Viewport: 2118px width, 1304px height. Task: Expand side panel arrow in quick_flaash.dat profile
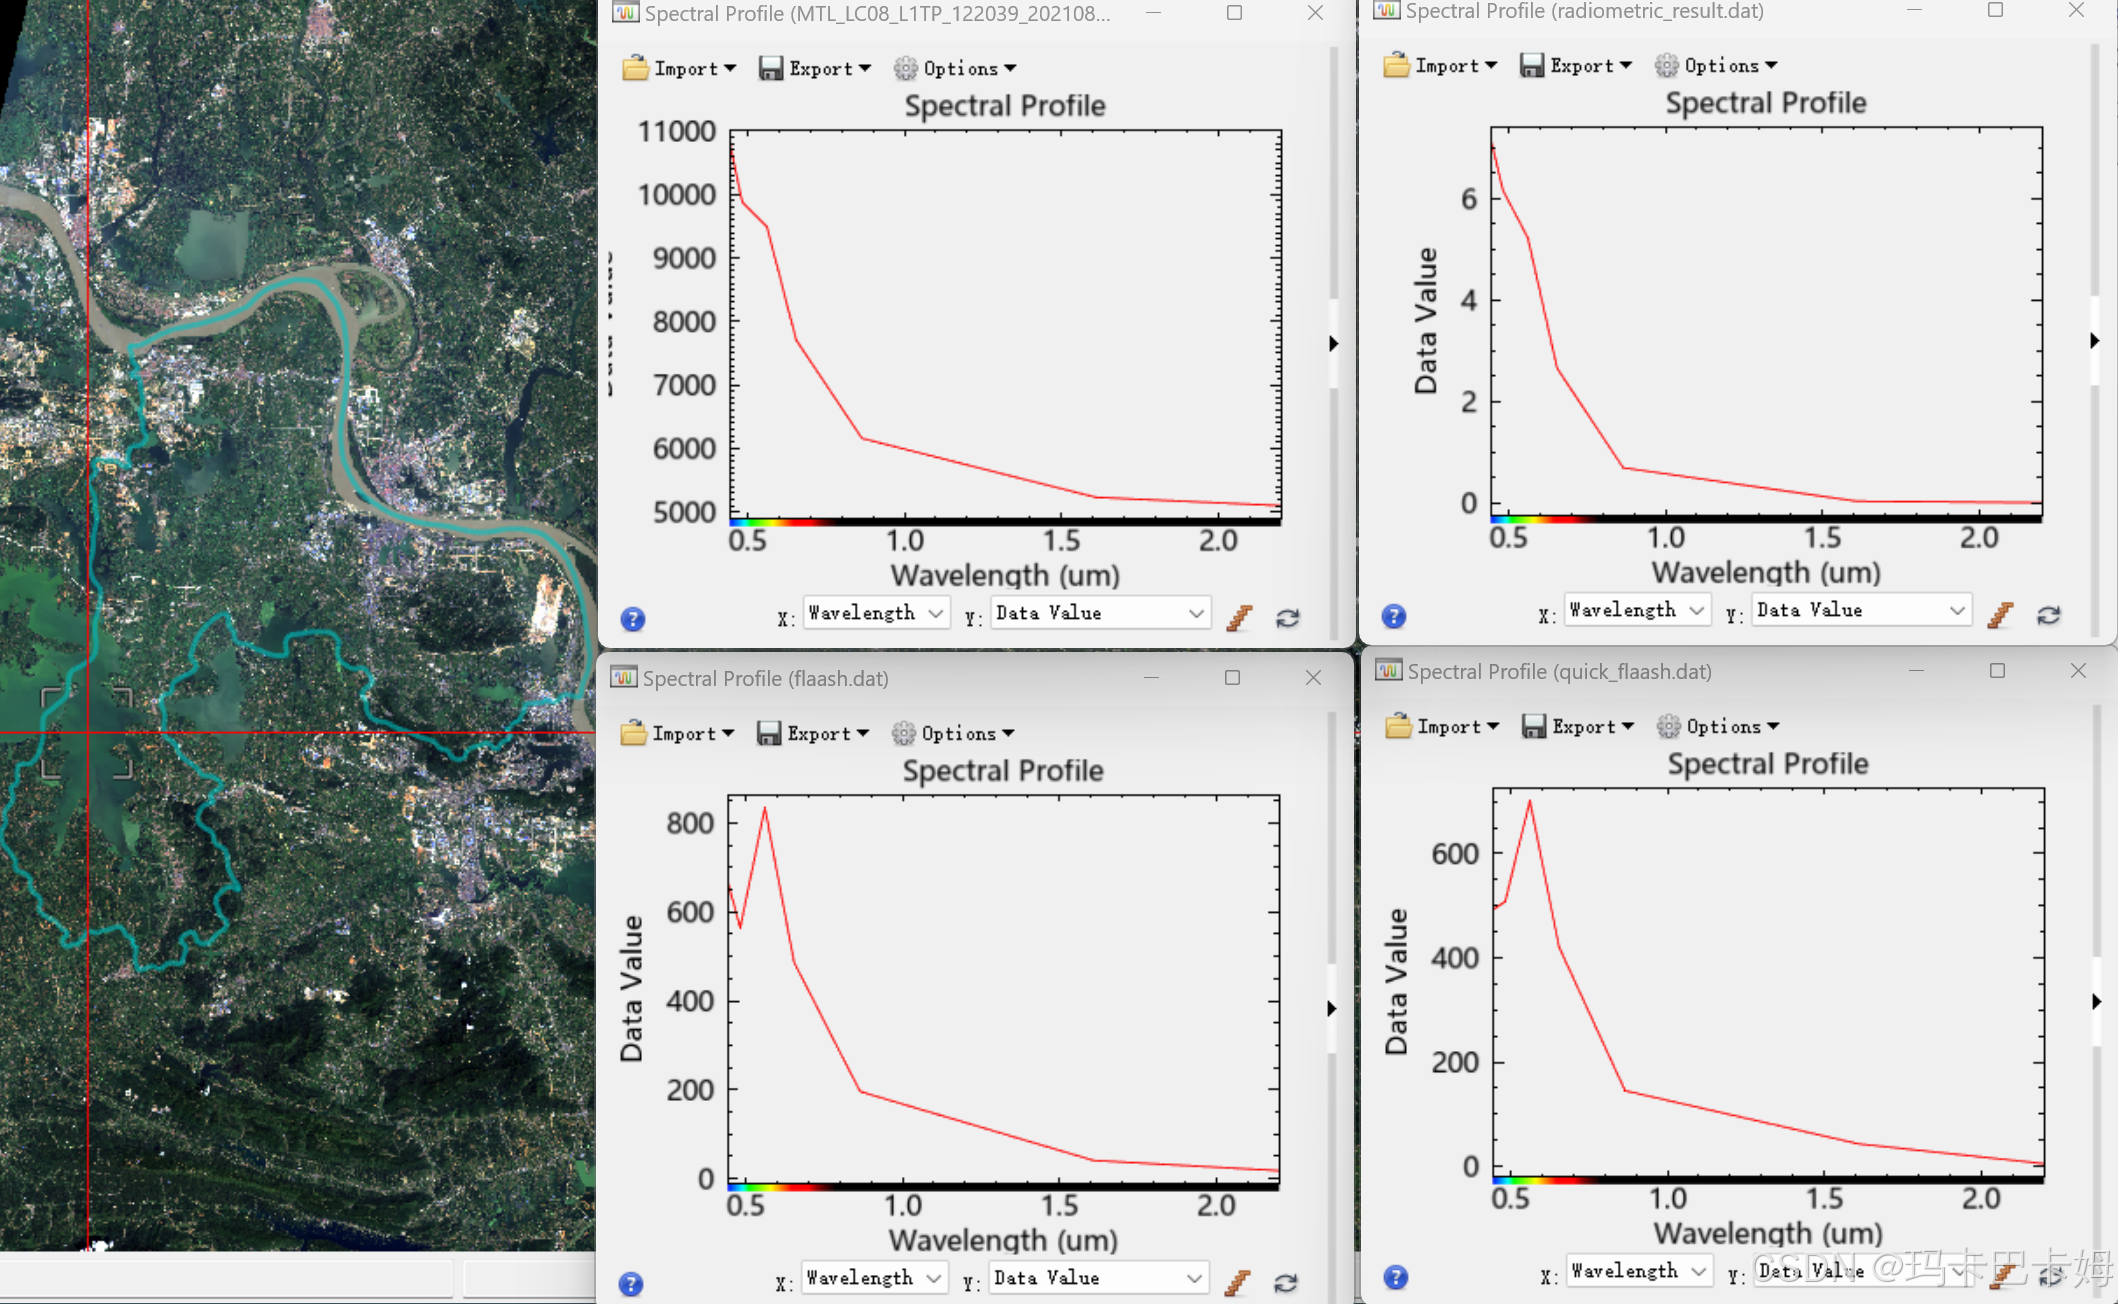tap(2097, 1001)
